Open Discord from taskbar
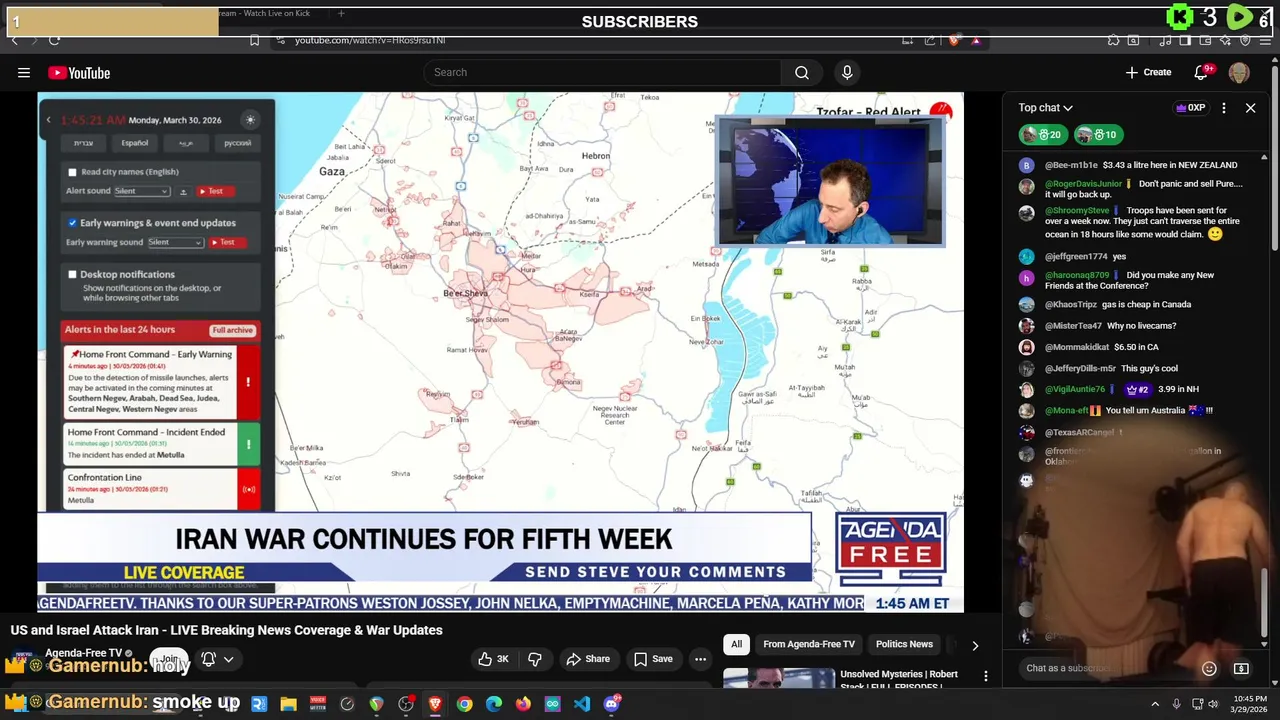Image resolution: width=1280 pixels, height=720 pixels. coord(612,704)
